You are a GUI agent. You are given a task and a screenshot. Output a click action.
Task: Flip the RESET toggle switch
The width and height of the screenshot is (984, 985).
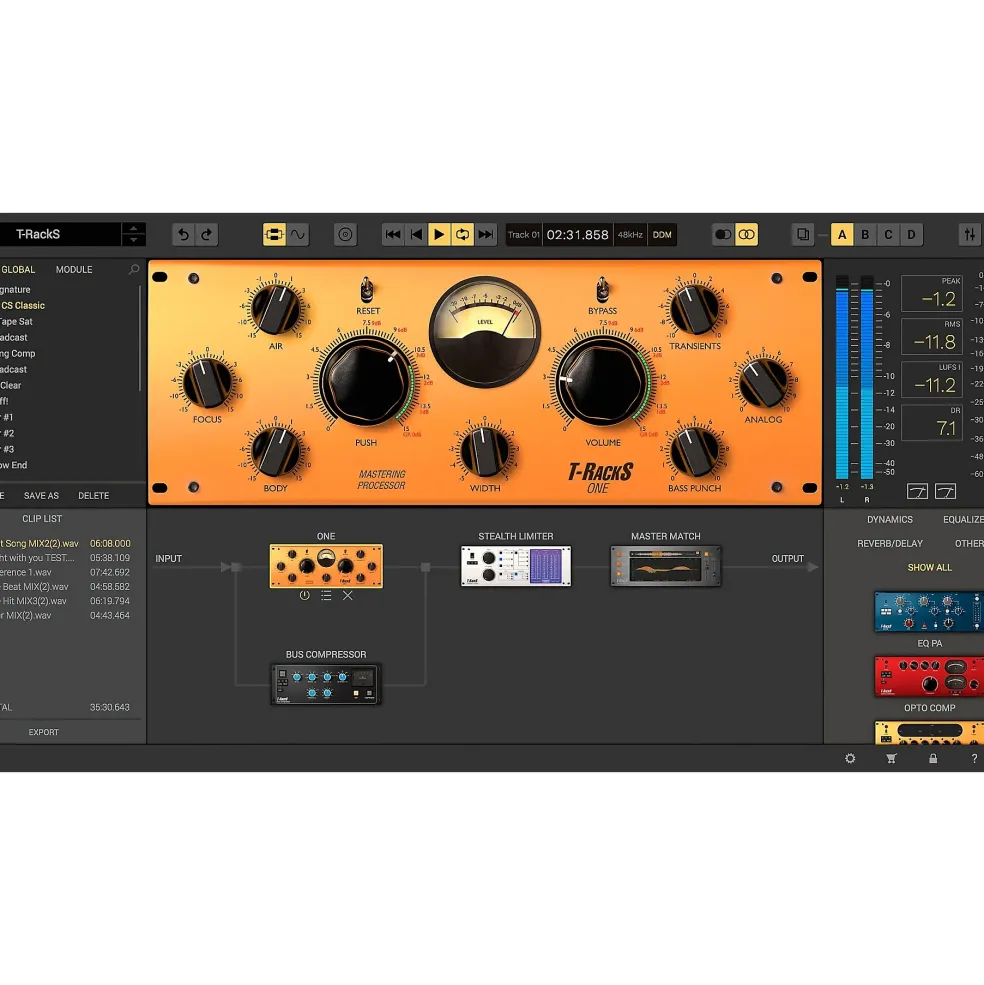point(367,290)
